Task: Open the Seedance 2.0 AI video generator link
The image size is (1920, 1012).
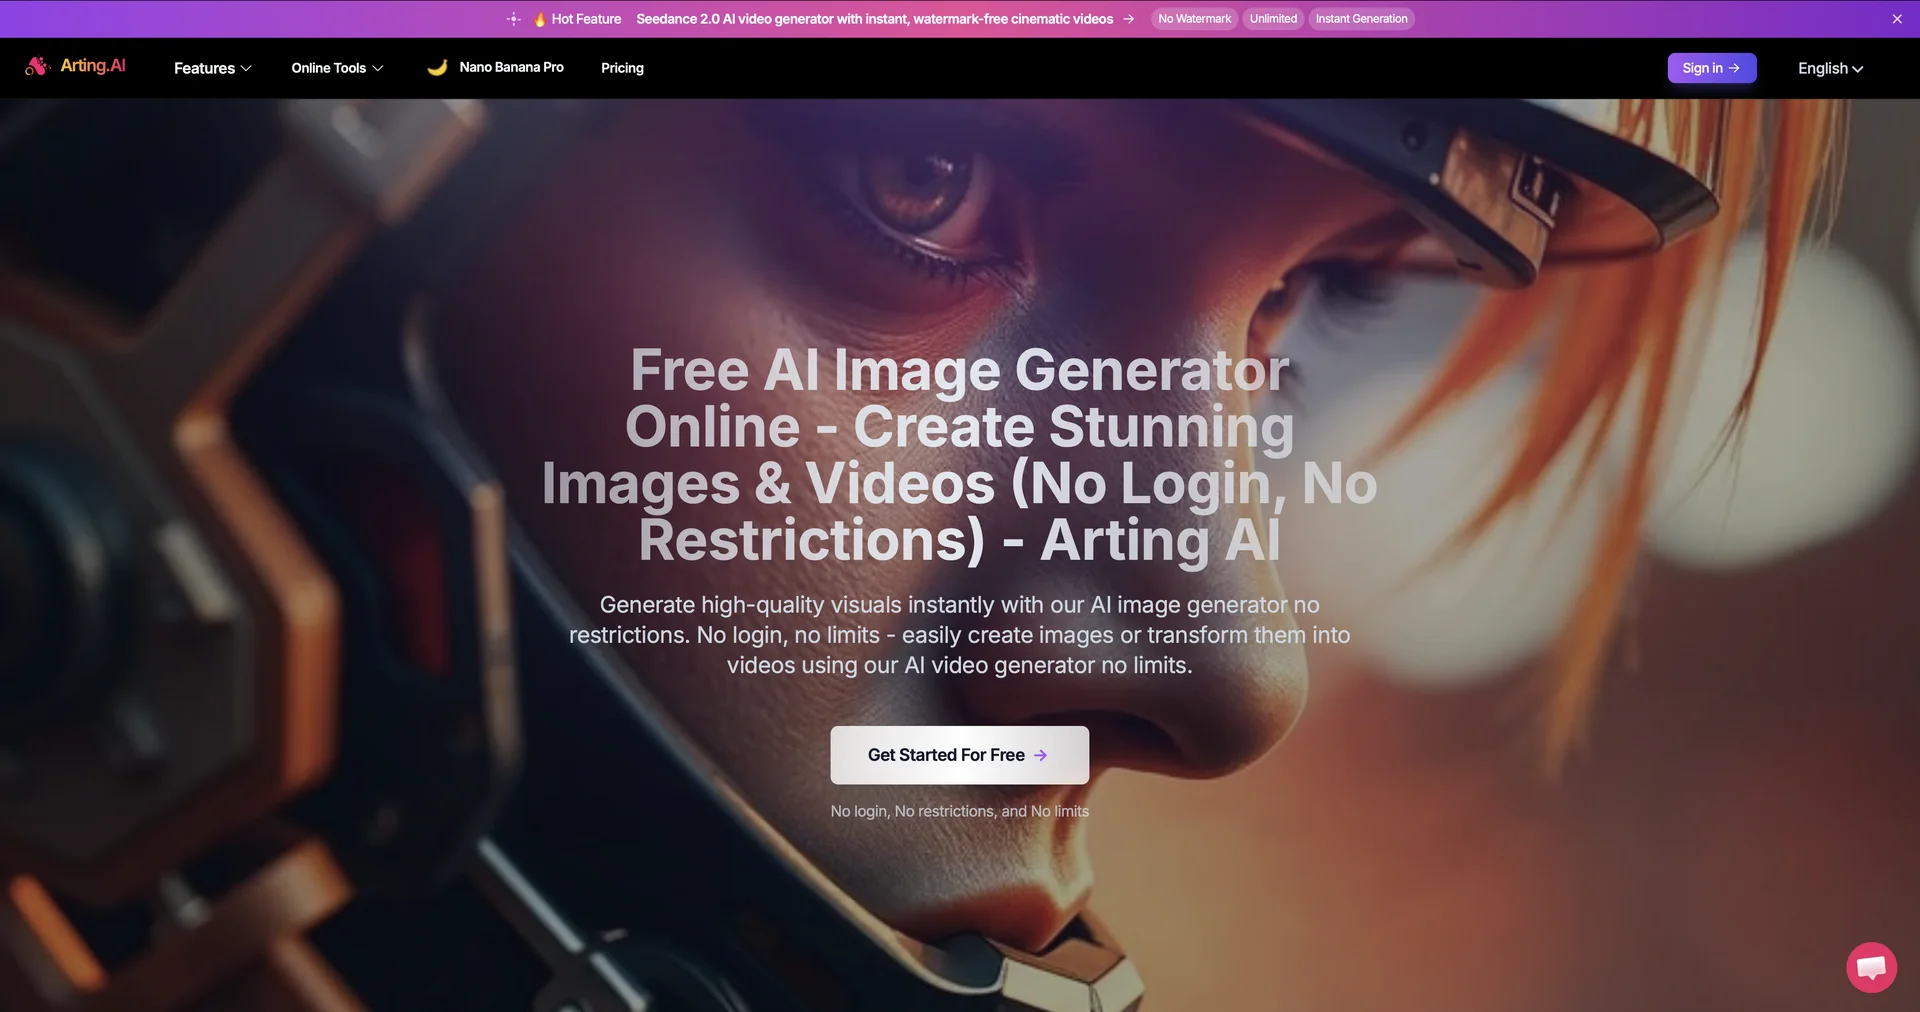Action: (874, 19)
